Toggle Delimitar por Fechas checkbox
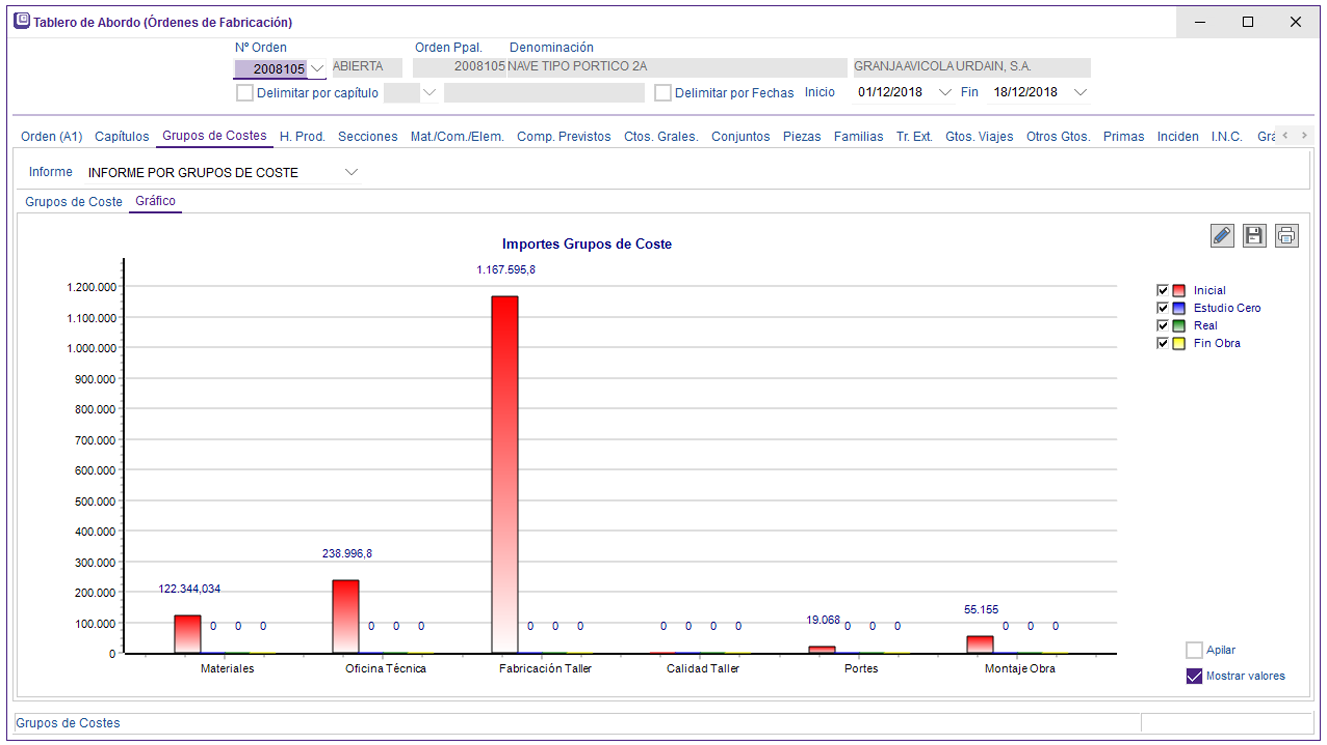Screen dimensions: 1327x745 point(662,93)
